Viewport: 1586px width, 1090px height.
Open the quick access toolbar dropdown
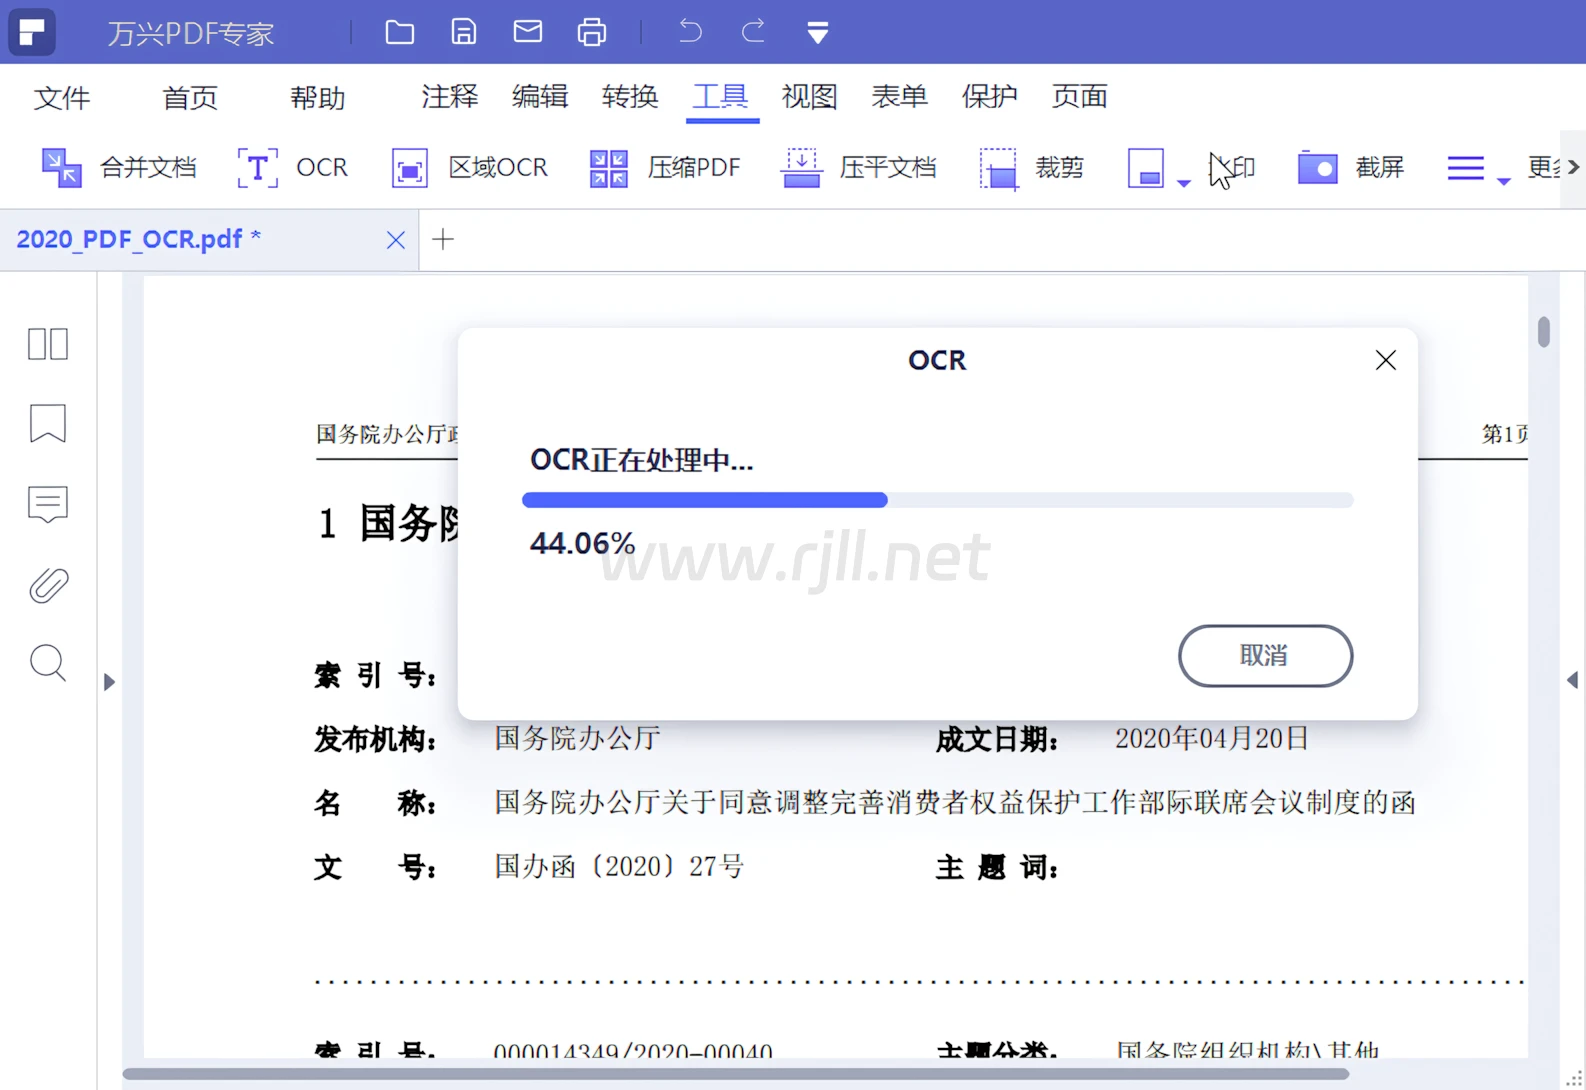(817, 33)
